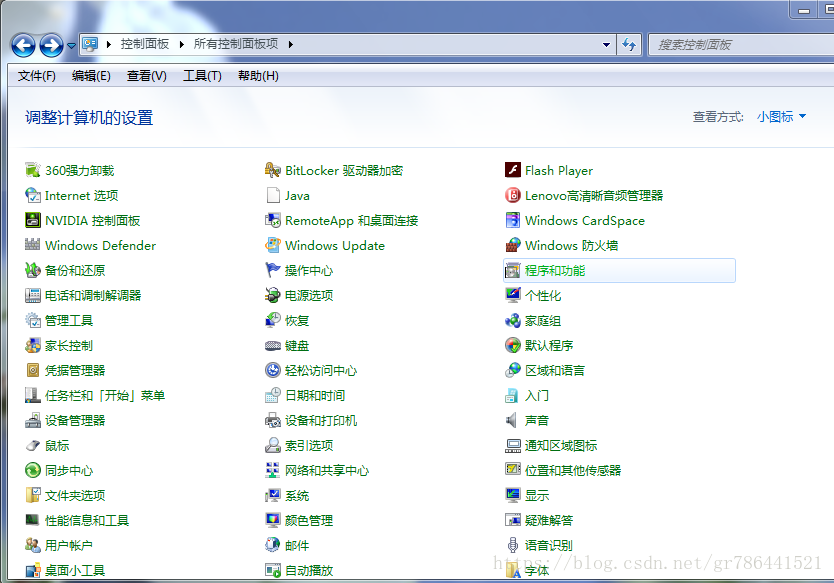Open the 语音识别 link

pyautogui.click(x=549, y=545)
